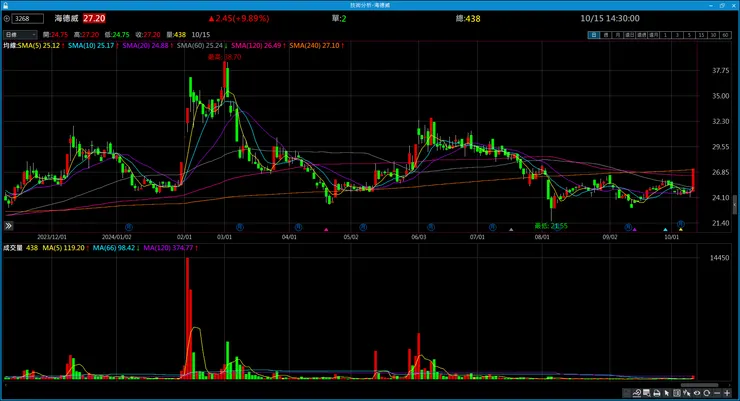Click the minus zoom-out icon

pos(717,393)
